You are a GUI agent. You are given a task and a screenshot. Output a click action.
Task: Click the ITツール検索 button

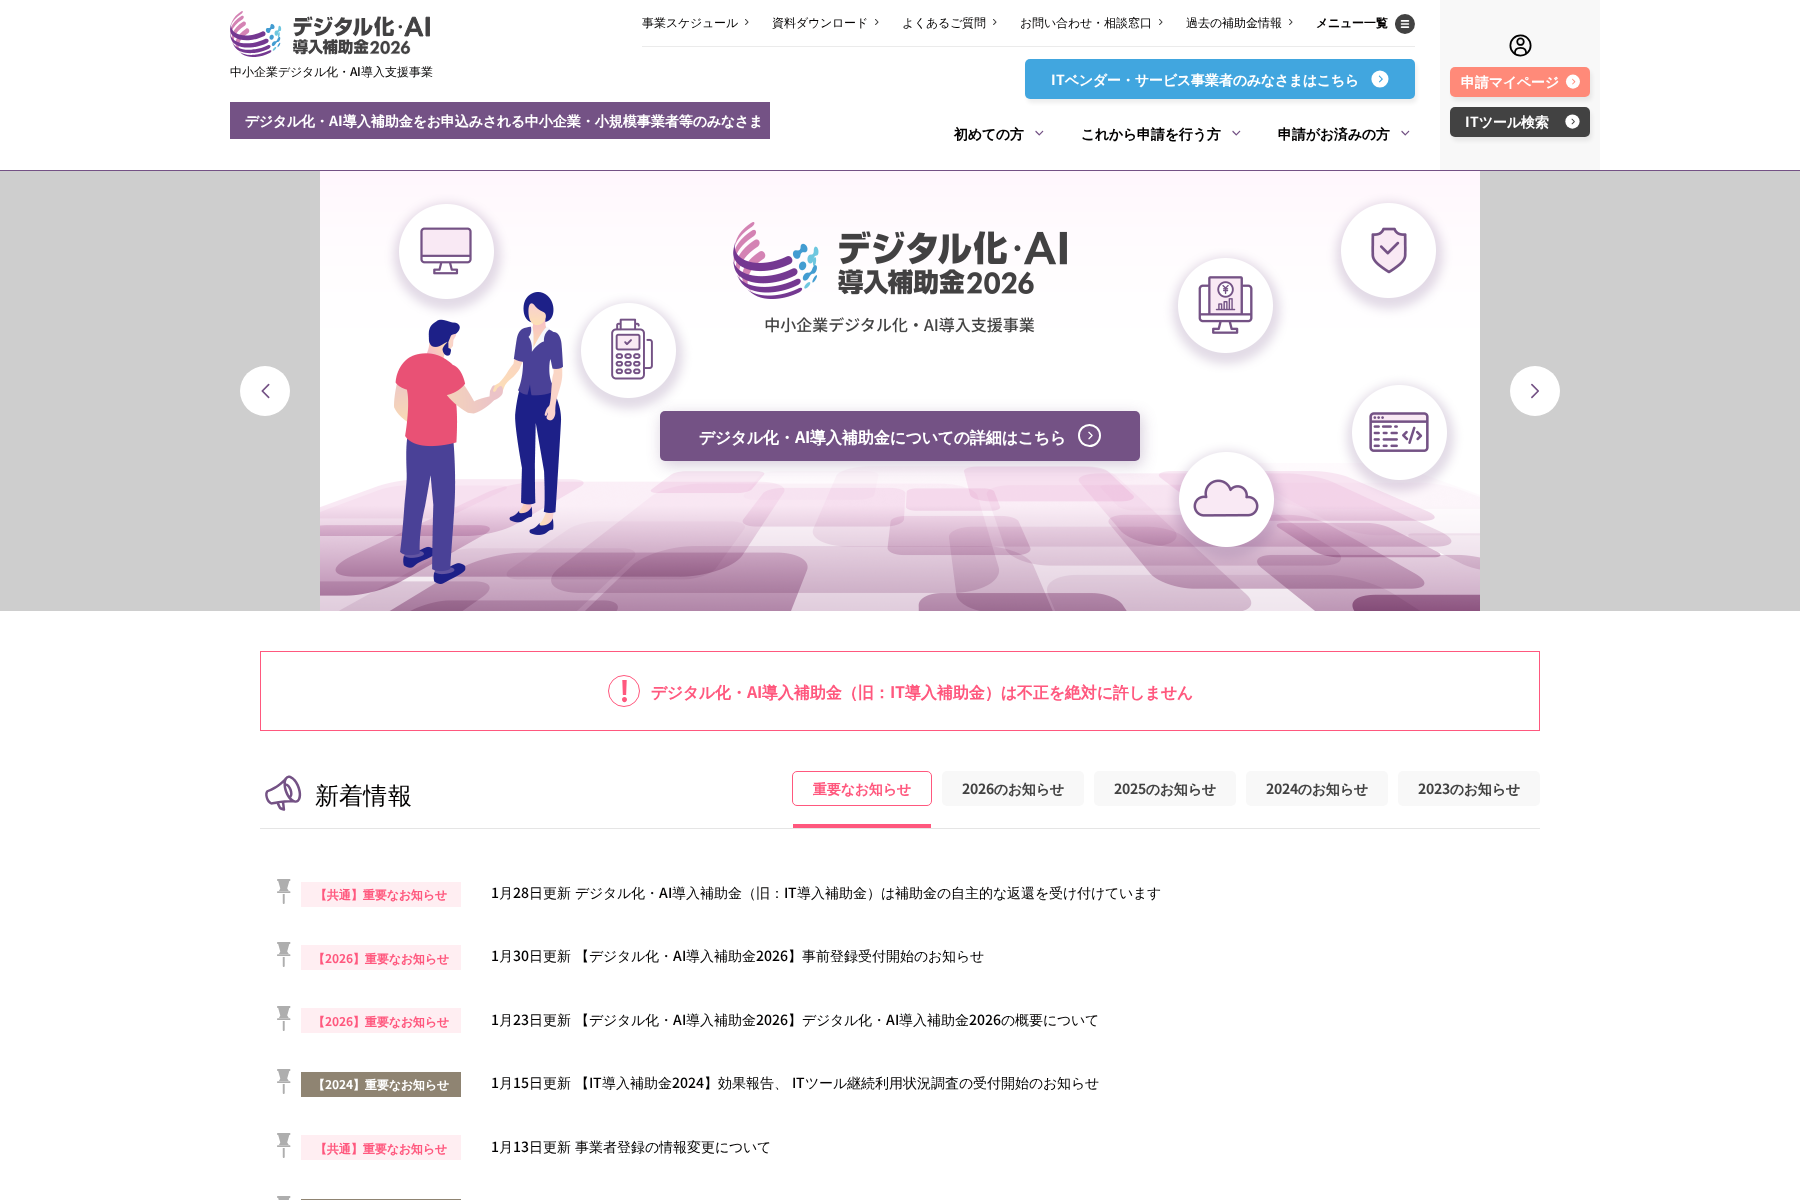click(x=1519, y=122)
